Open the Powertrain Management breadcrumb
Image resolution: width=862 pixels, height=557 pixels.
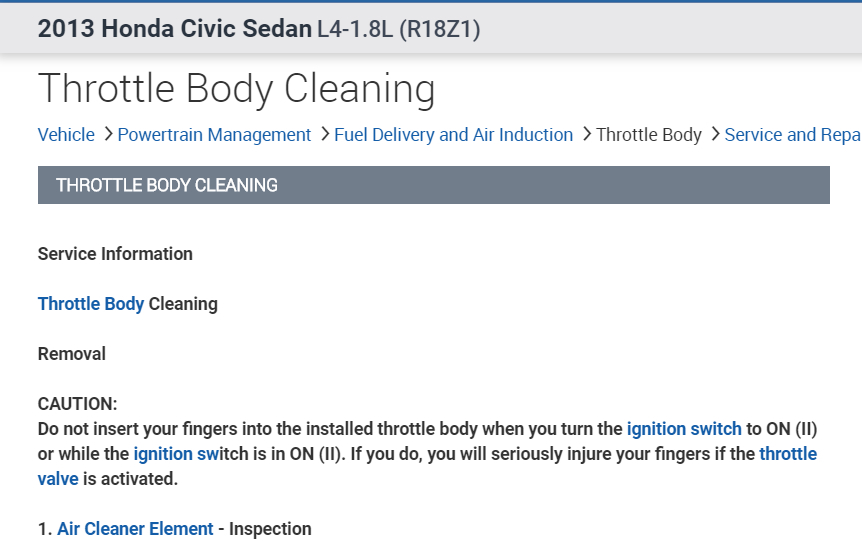[214, 135]
